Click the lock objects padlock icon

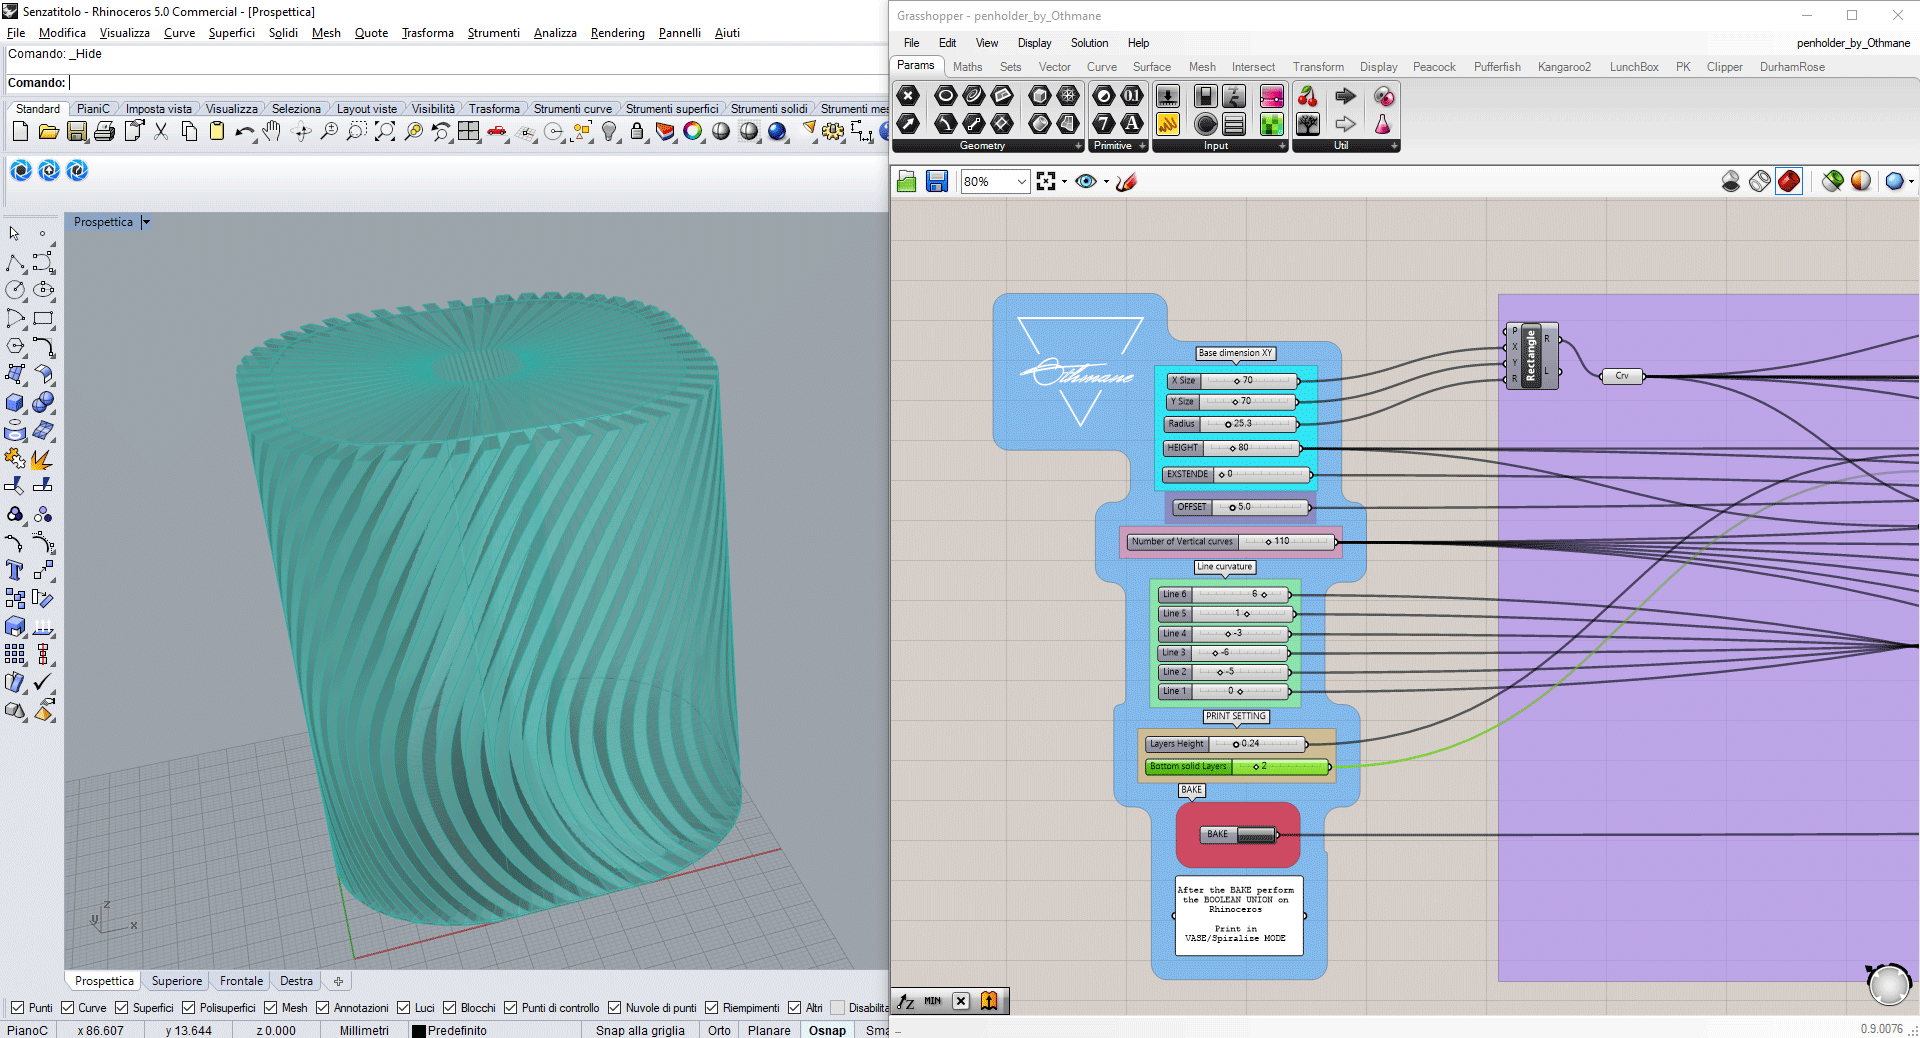pyautogui.click(x=637, y=132)
